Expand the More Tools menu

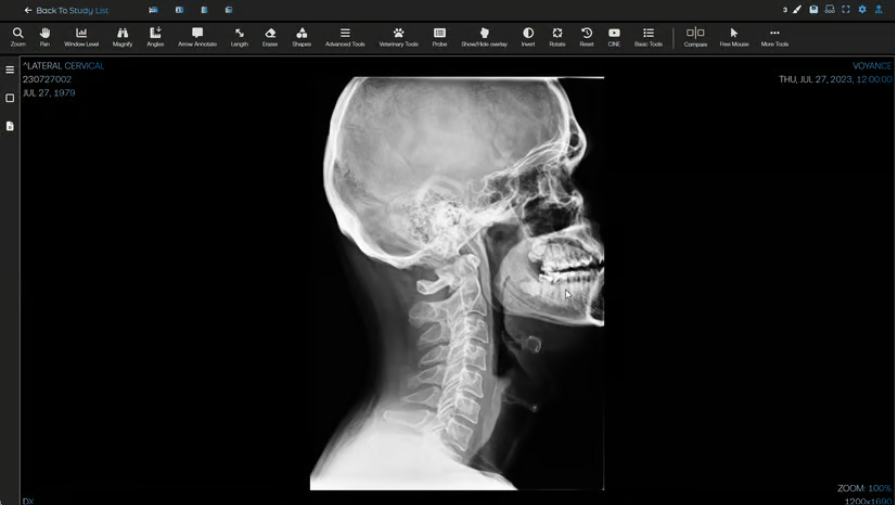point(774,37)
